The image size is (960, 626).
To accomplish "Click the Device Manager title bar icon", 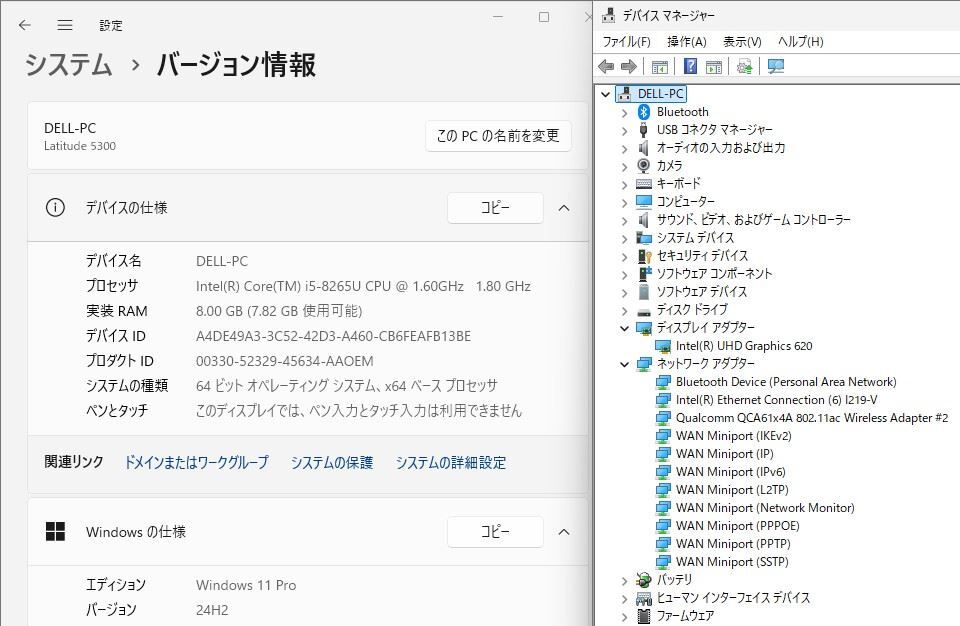I will point(609,15).
